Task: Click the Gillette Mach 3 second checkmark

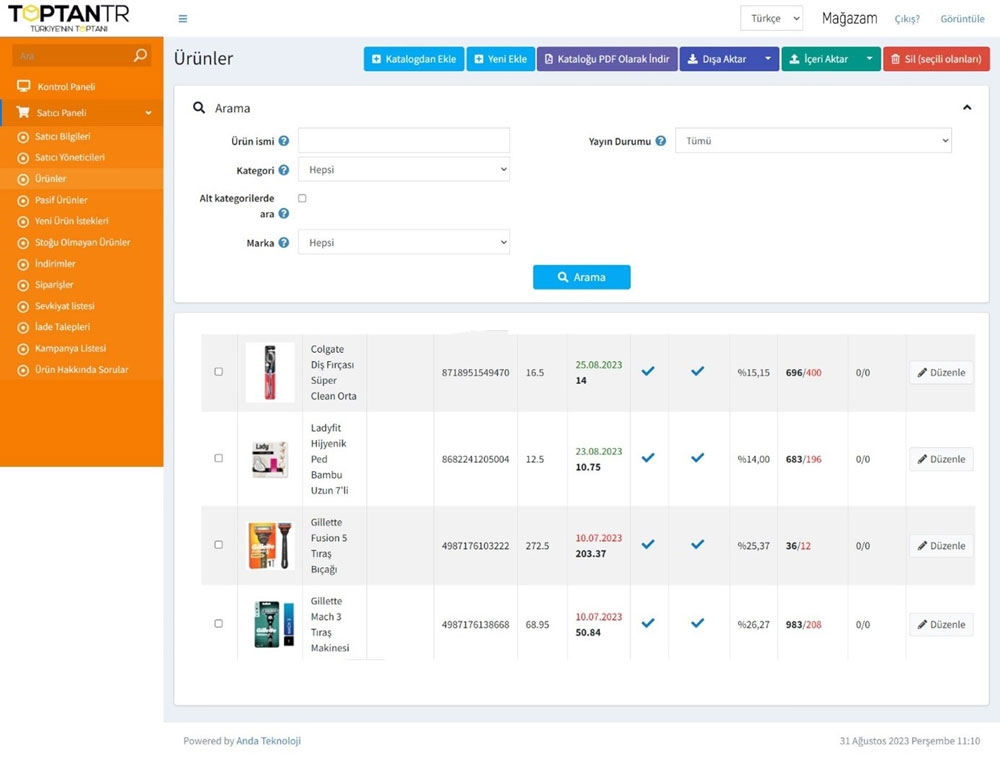Action: point(698,623)
